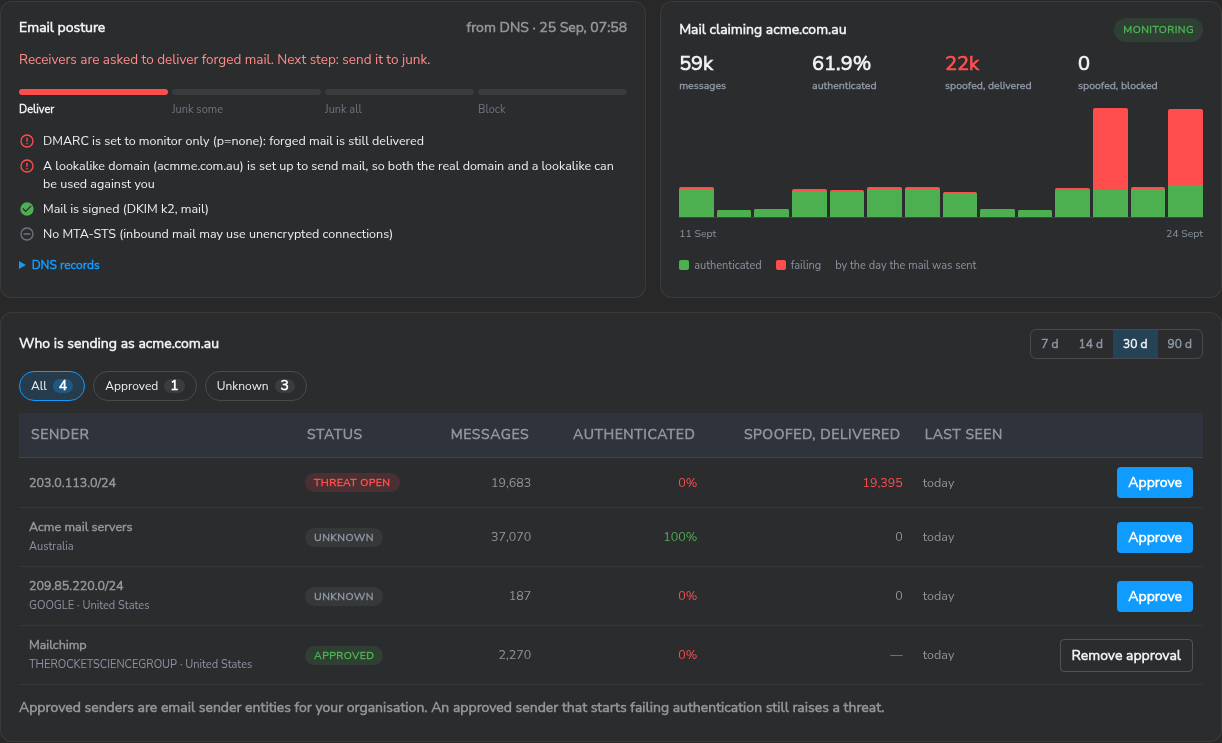The height and width of the screenshot is (743, 1222).
Task: Click the from DNS timestamp text
Action: coord(547,28)
